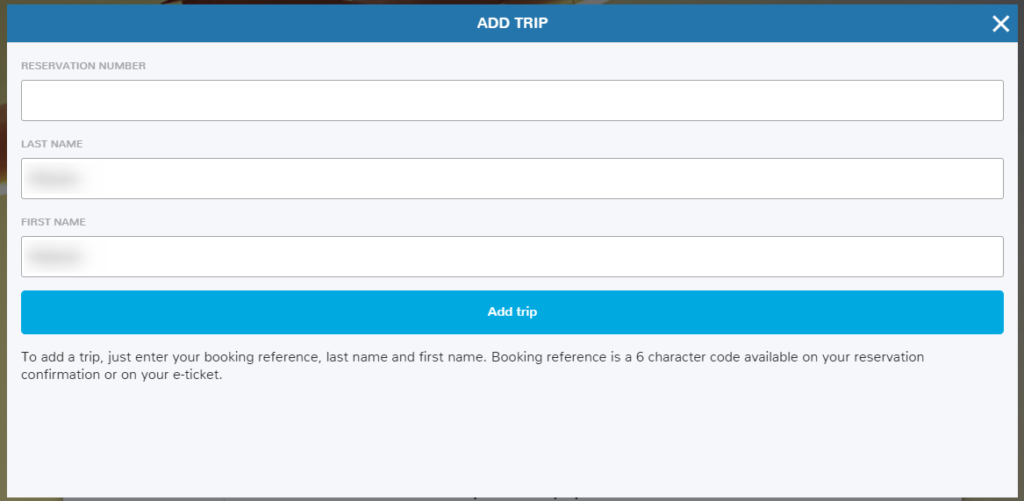Click the empty dialog area below the help text
The height and width of the screenshot is (501, 1024).
point(512,441)
